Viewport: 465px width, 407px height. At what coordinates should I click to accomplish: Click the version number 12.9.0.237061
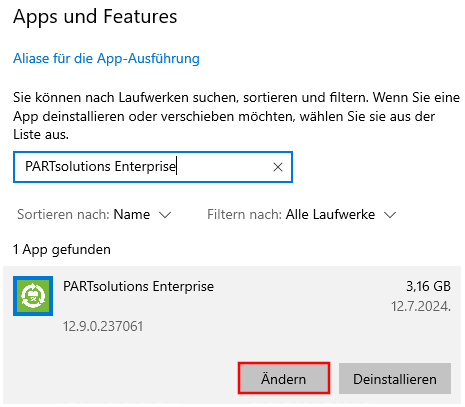103,326
